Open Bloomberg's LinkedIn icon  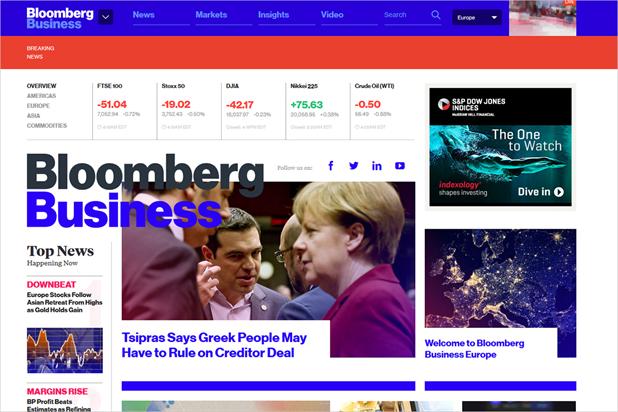click(x=376, y=166)
